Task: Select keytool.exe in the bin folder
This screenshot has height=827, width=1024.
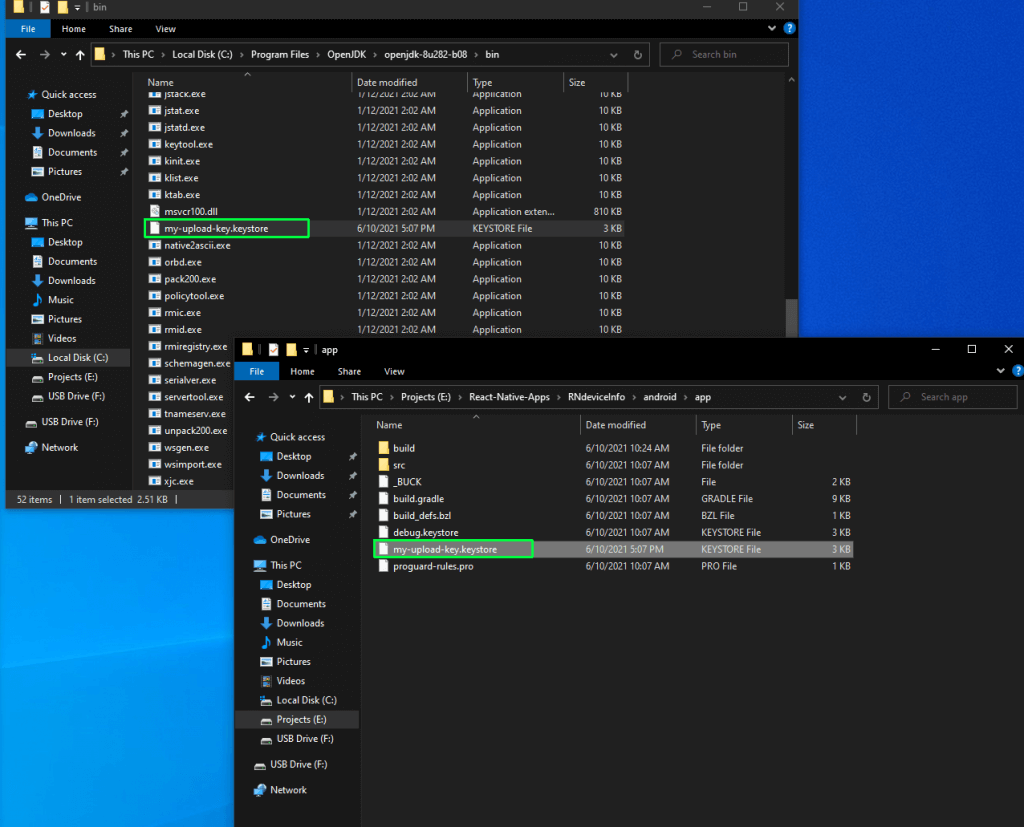Action: tap(188, 144)
